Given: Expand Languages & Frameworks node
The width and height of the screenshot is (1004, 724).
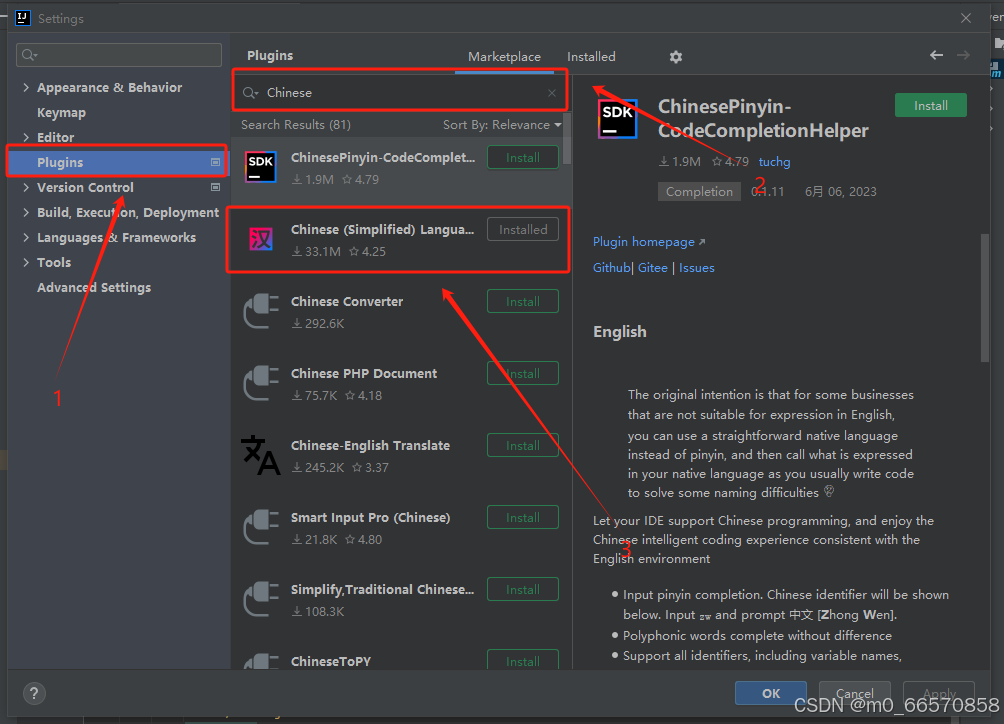Looking at the screenshot, I should 26,237.
